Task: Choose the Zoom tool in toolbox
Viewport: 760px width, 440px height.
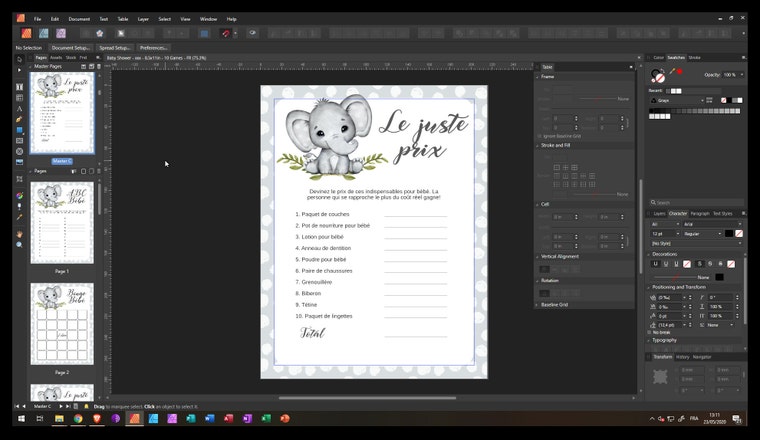Action: (19, 245)
